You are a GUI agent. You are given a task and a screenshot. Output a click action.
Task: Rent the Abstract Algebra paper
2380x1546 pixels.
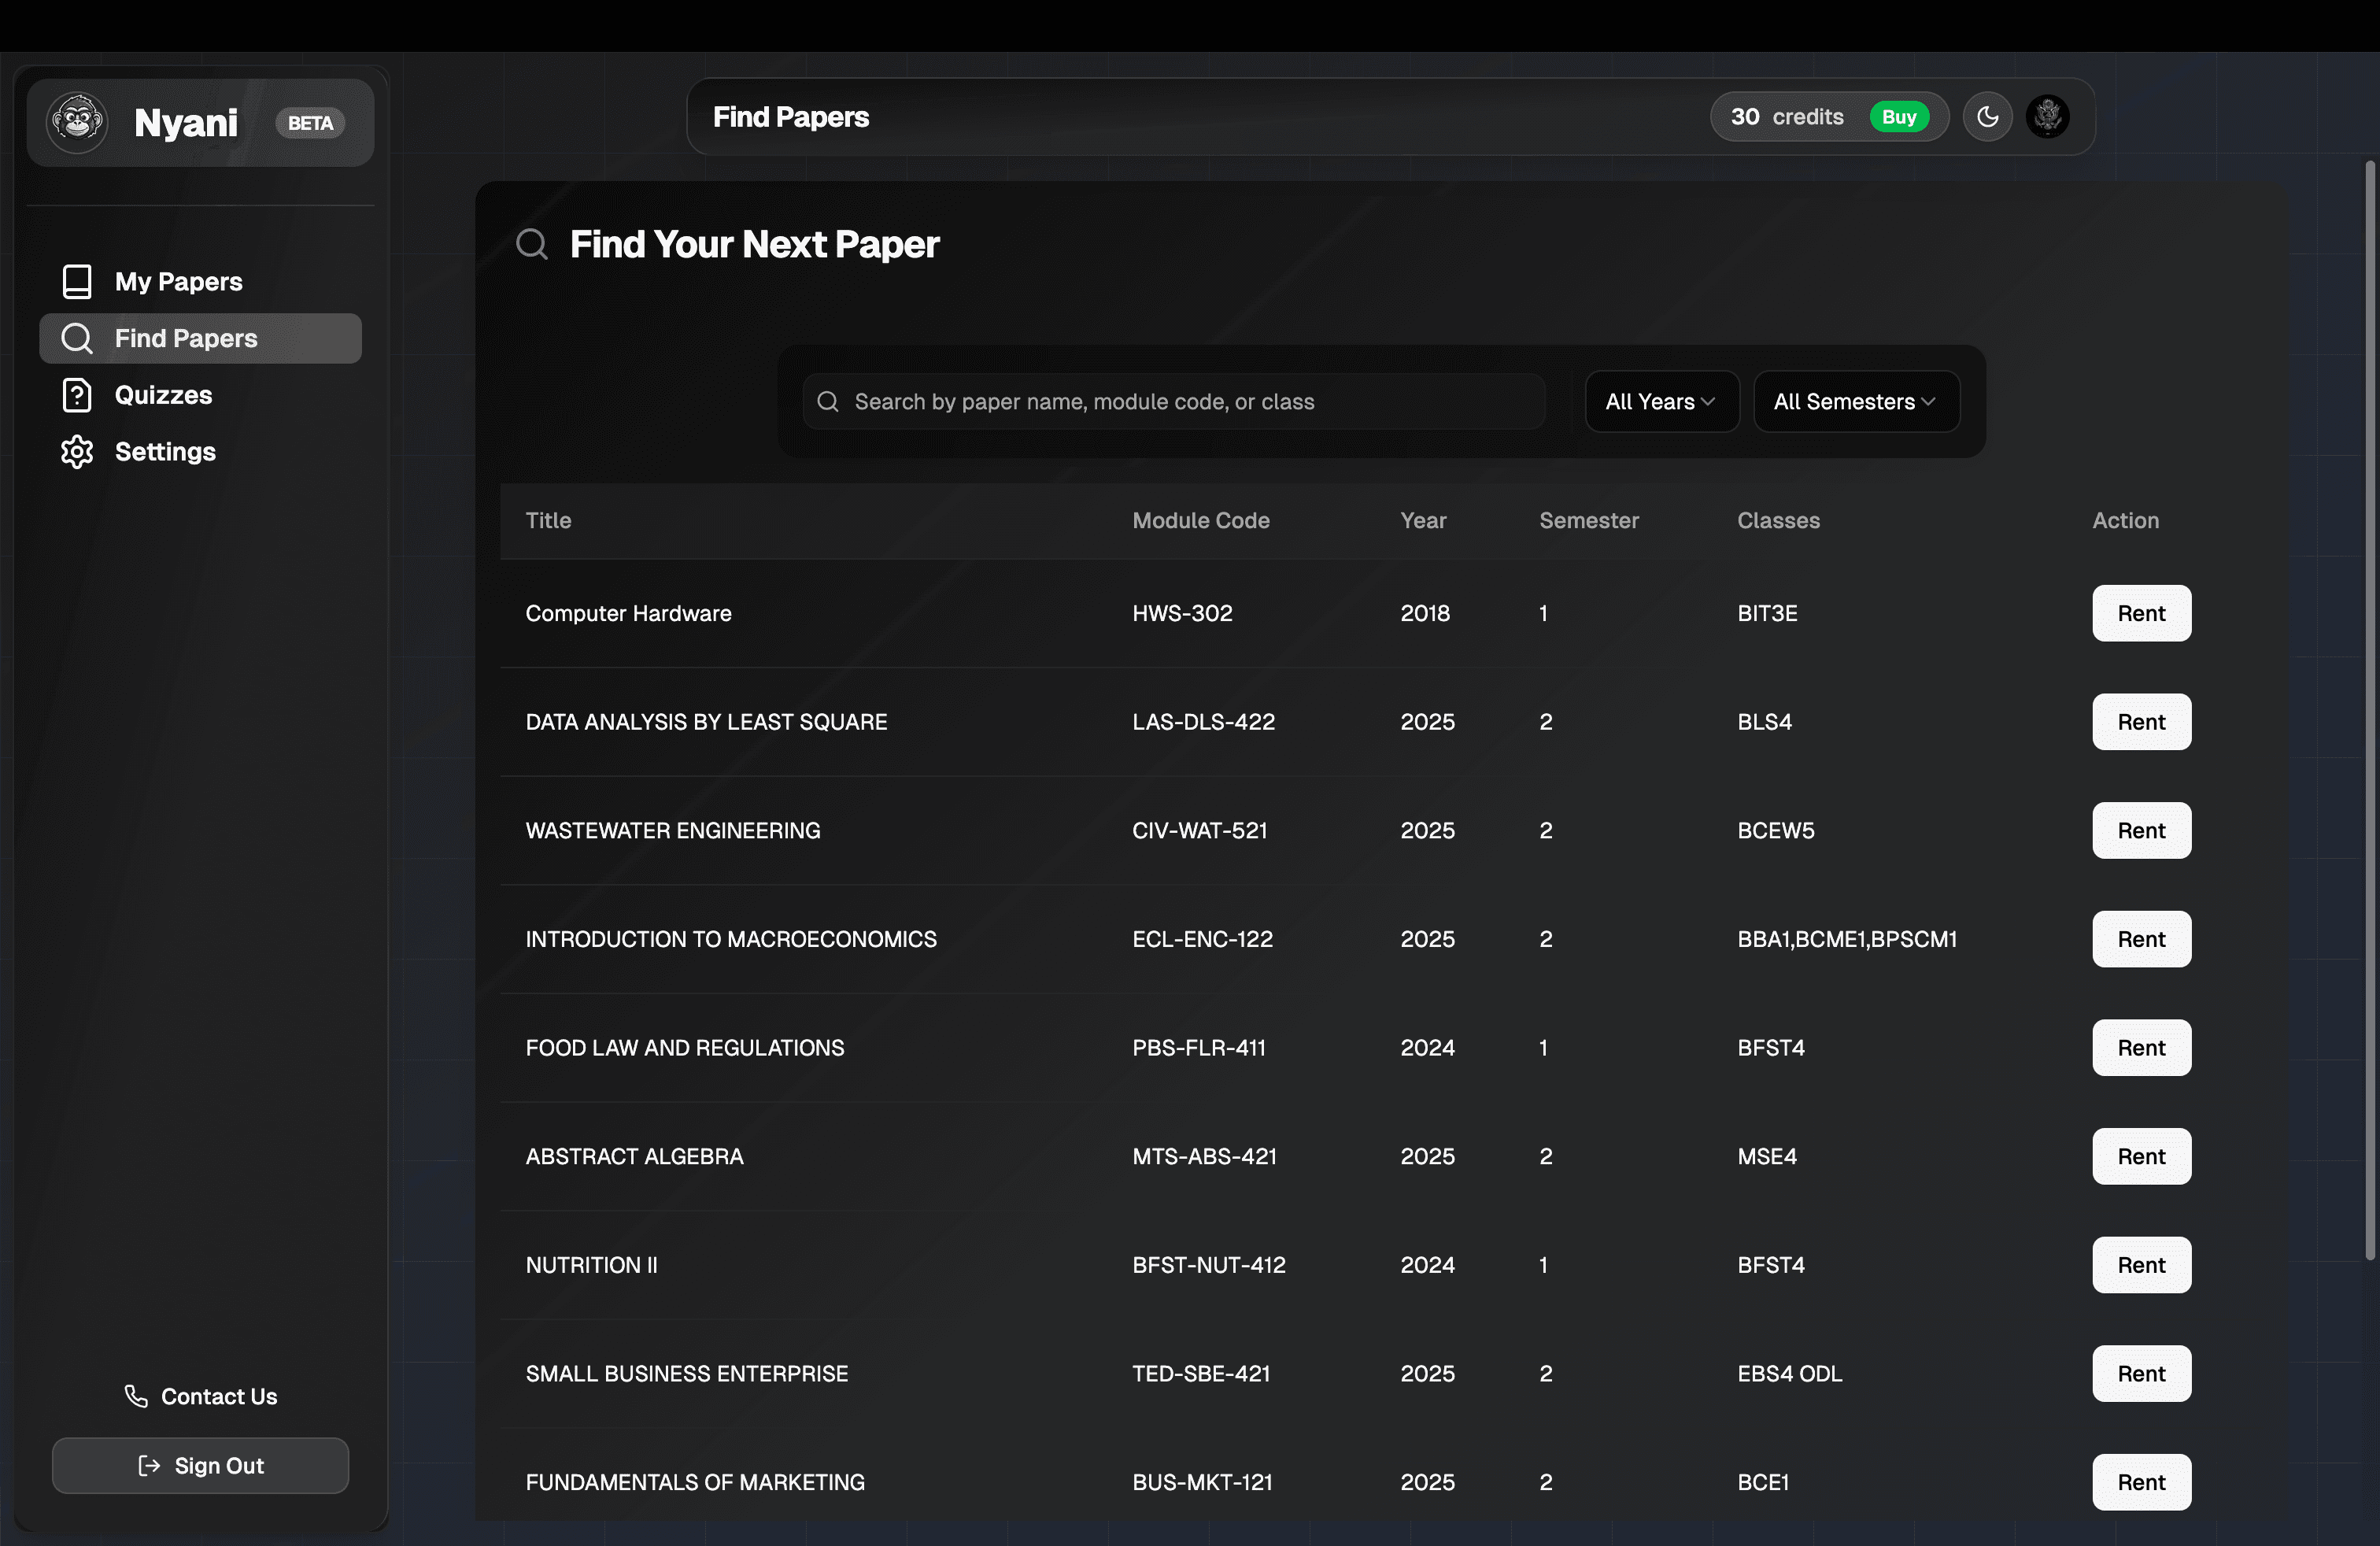tap(2141, 1157)
